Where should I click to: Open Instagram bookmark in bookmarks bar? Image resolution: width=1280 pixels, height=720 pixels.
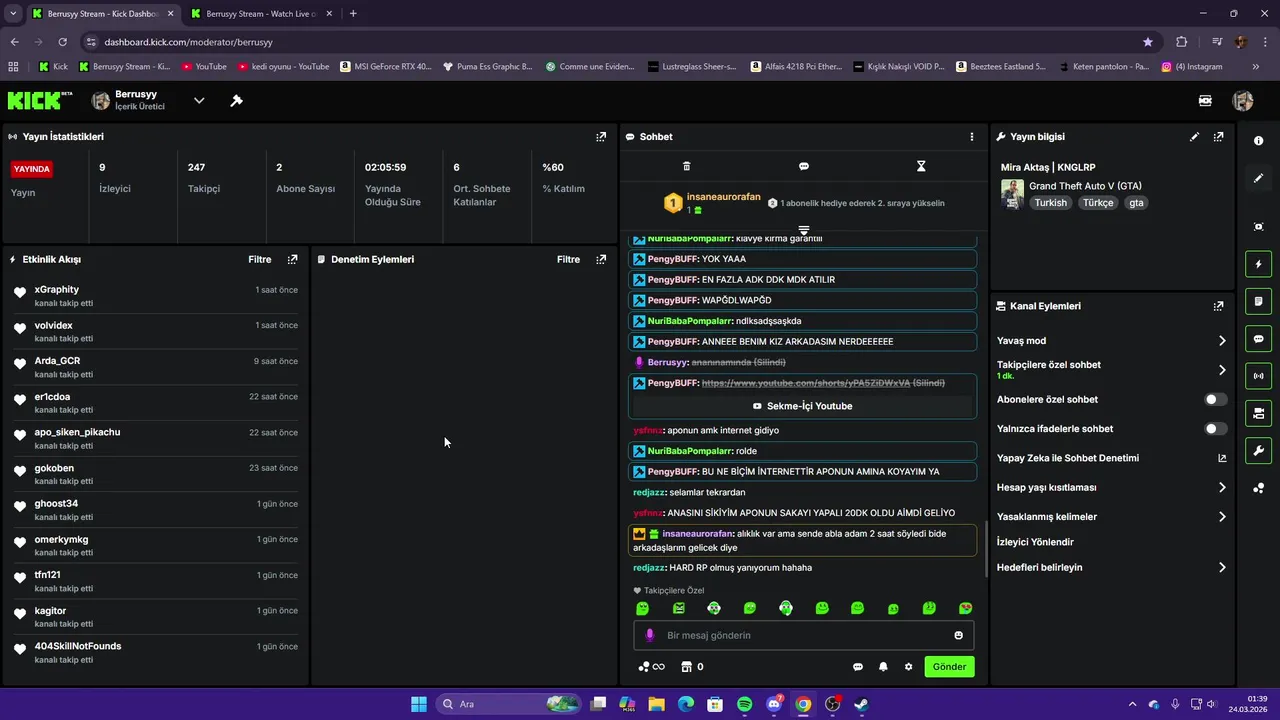(x=1192, y=67)
